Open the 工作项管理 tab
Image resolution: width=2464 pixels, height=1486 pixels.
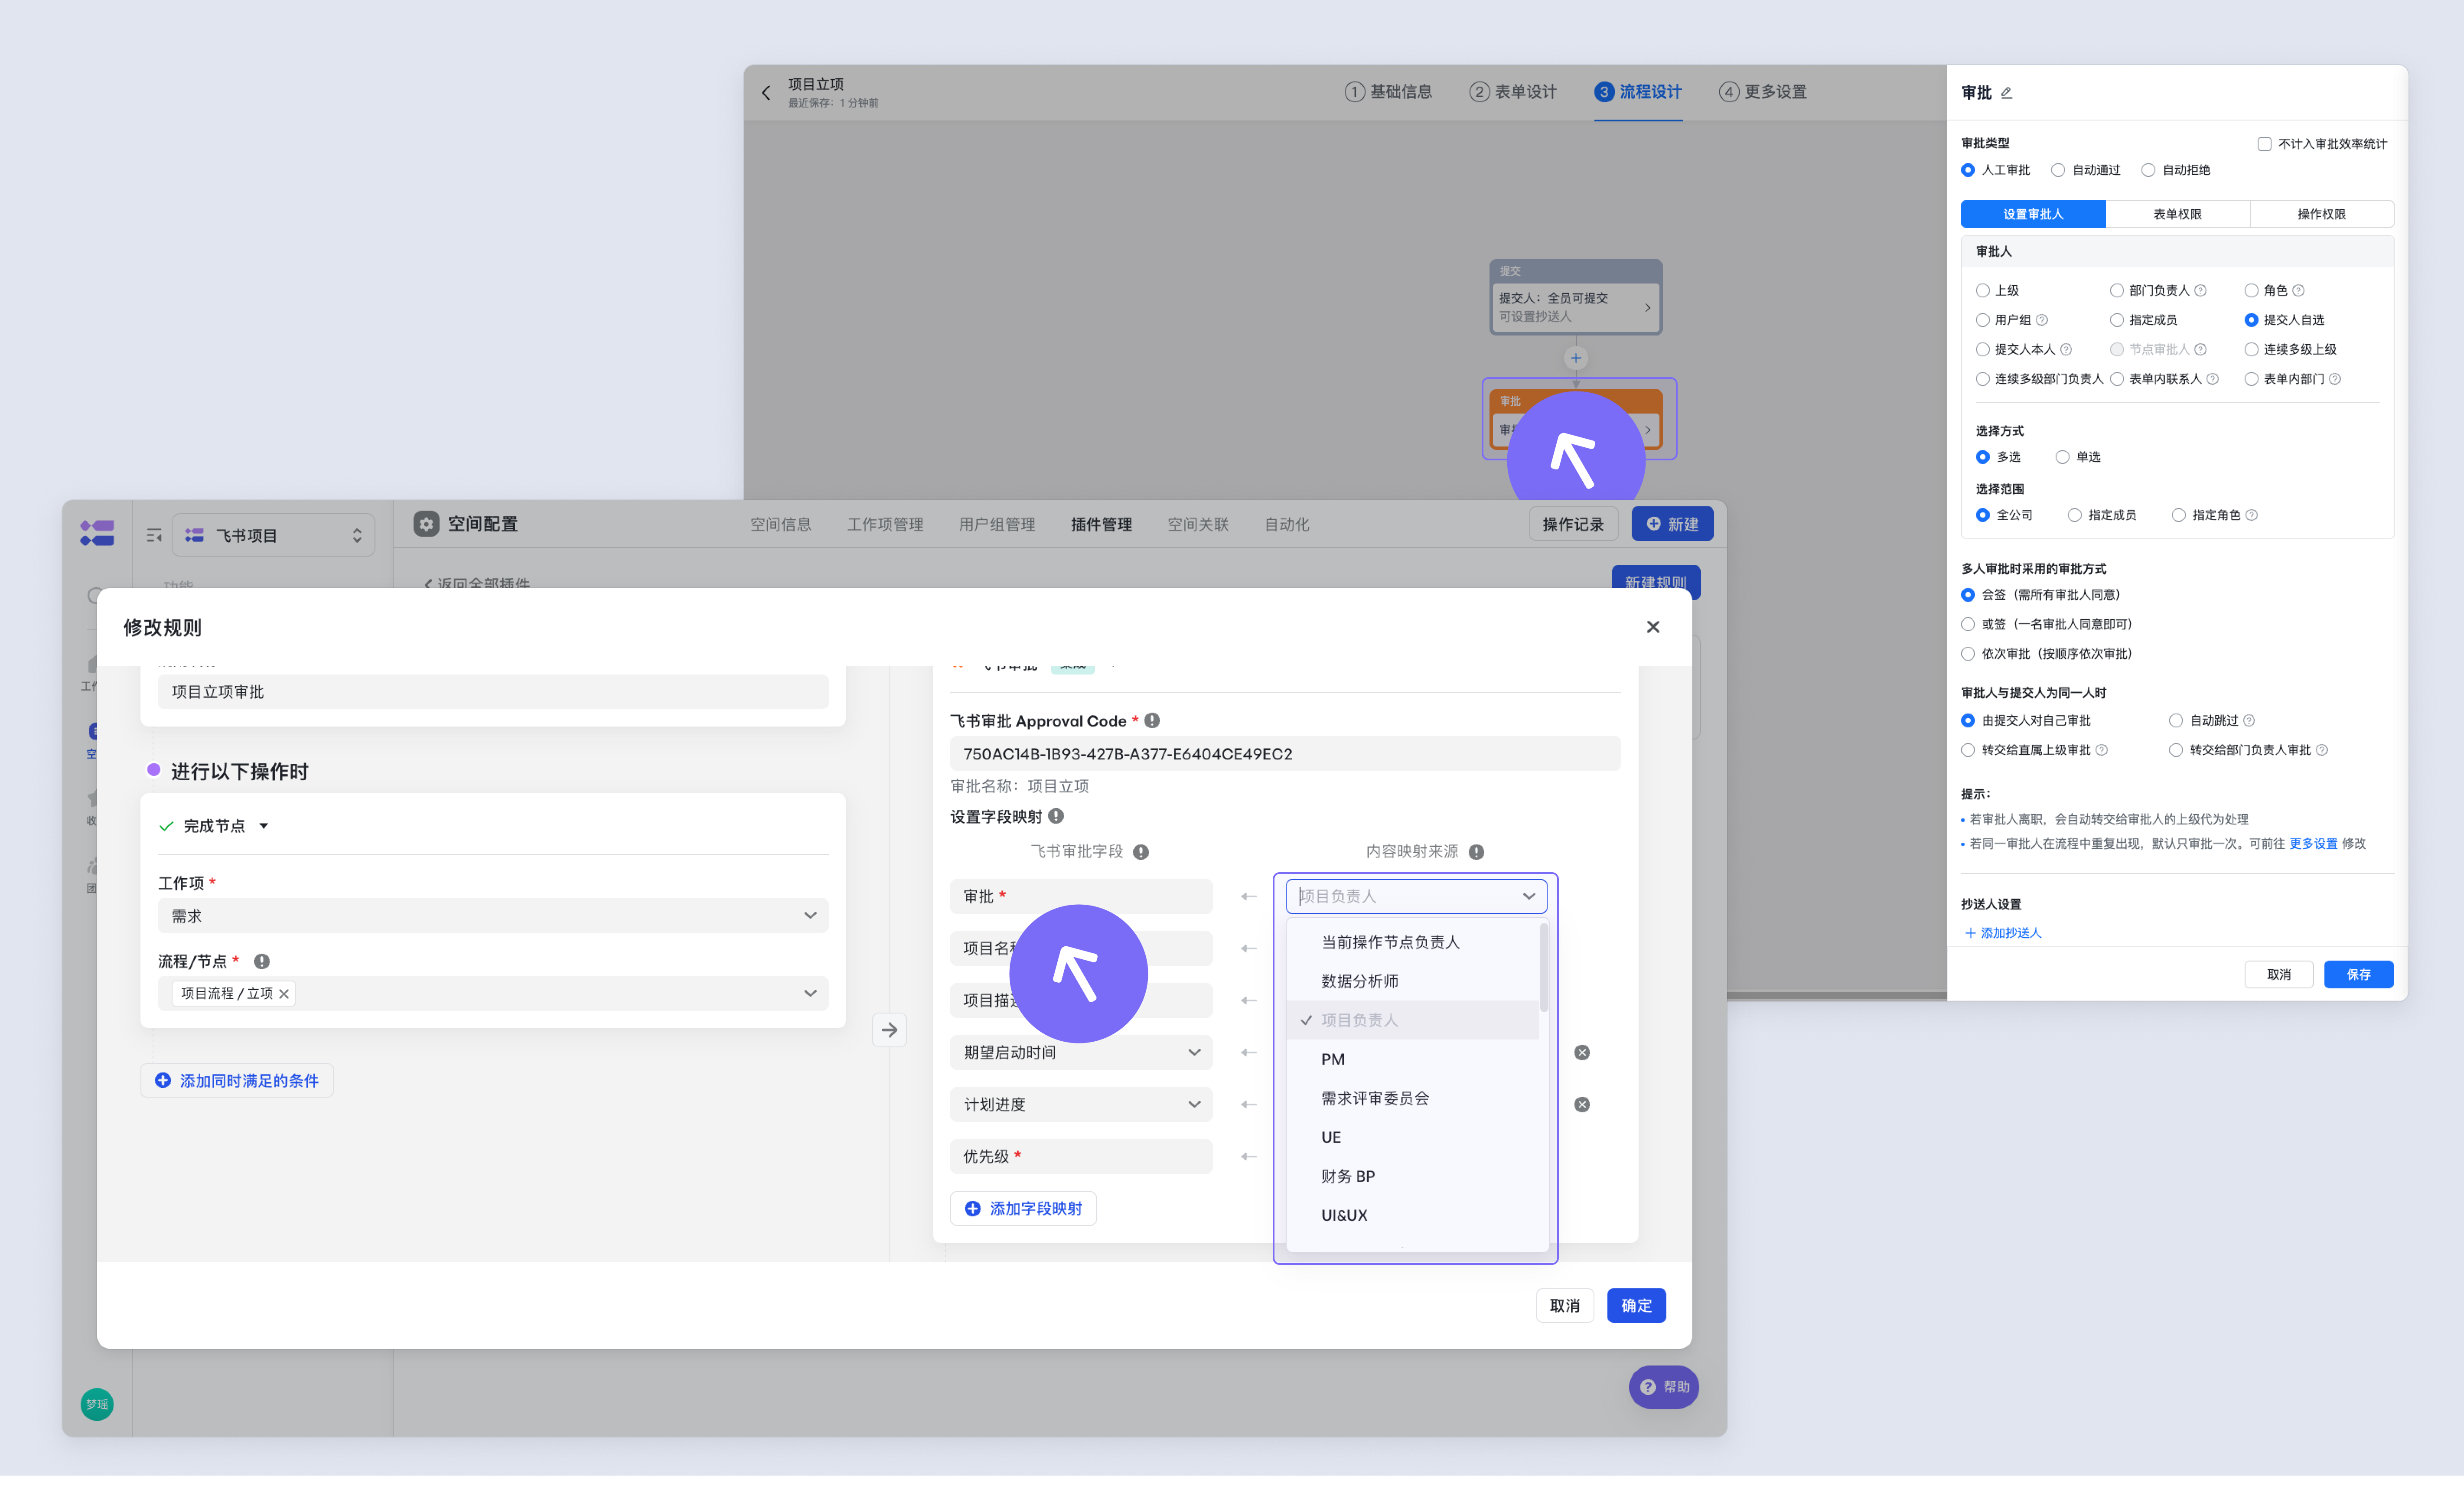point(885,524)
